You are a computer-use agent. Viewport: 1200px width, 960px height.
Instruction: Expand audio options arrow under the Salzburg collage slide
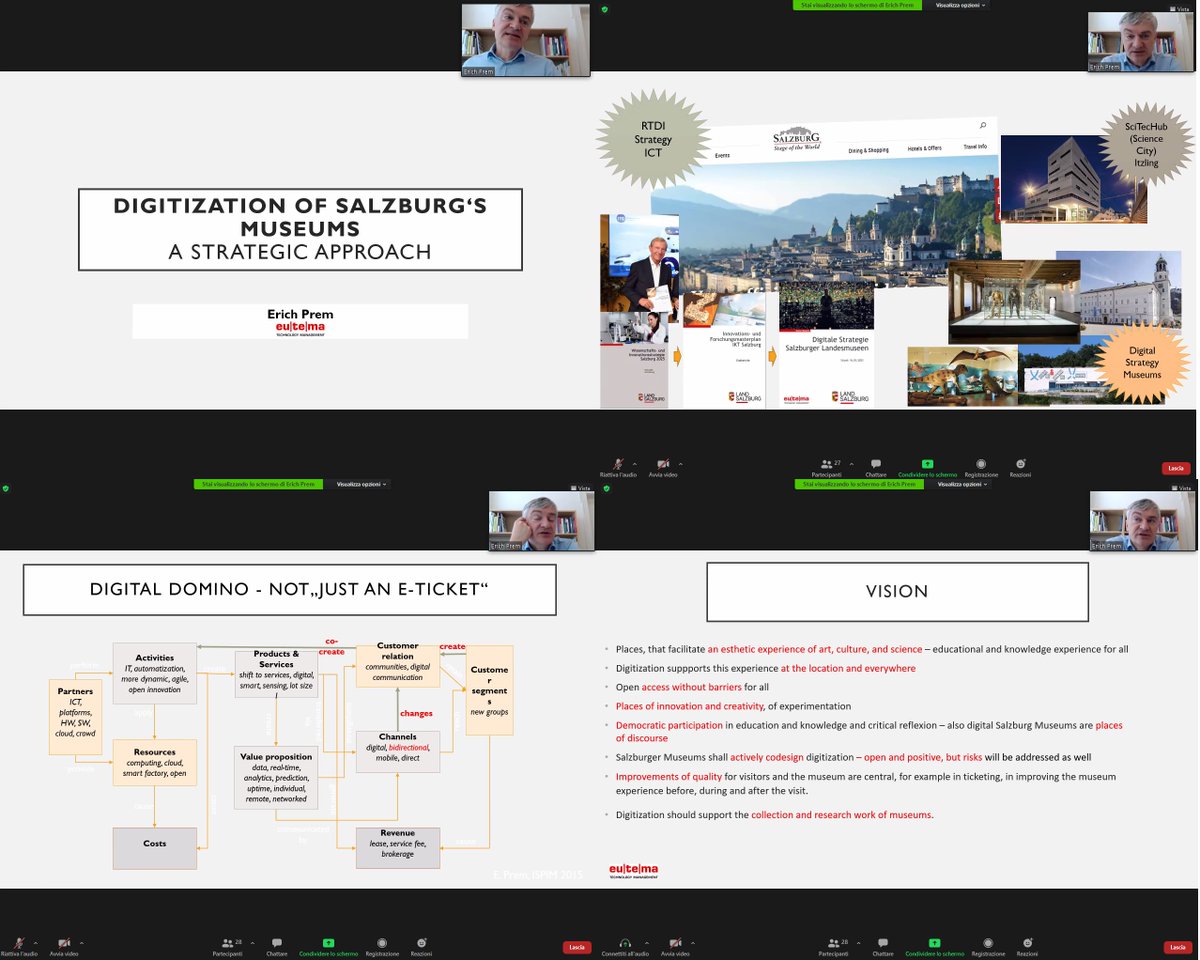pos(637,463)
